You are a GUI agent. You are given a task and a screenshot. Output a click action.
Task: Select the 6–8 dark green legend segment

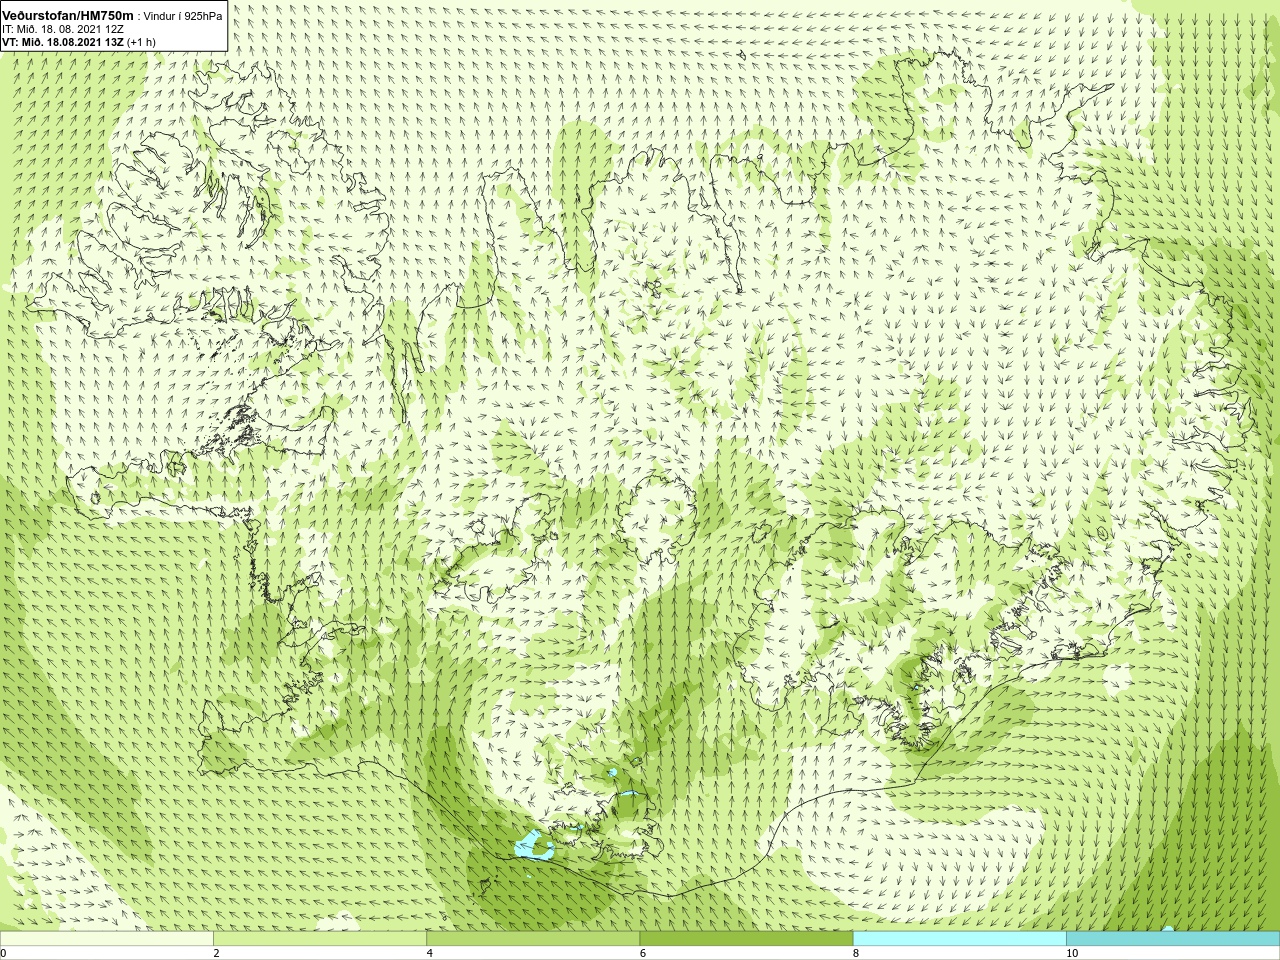click(746, 939)
